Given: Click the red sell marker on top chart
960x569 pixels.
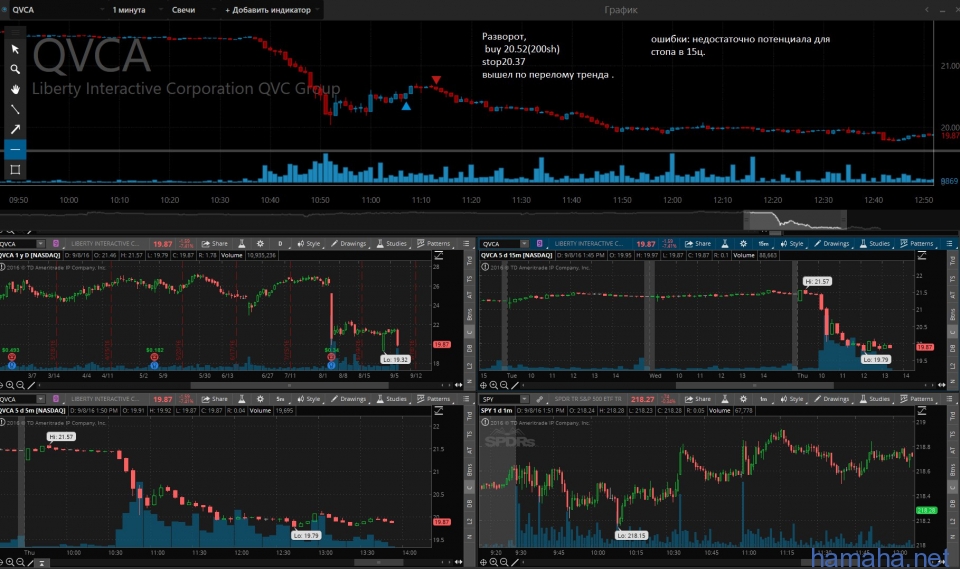Looking at the screenshot, I should pyautogui.click(x=436, y=80).
